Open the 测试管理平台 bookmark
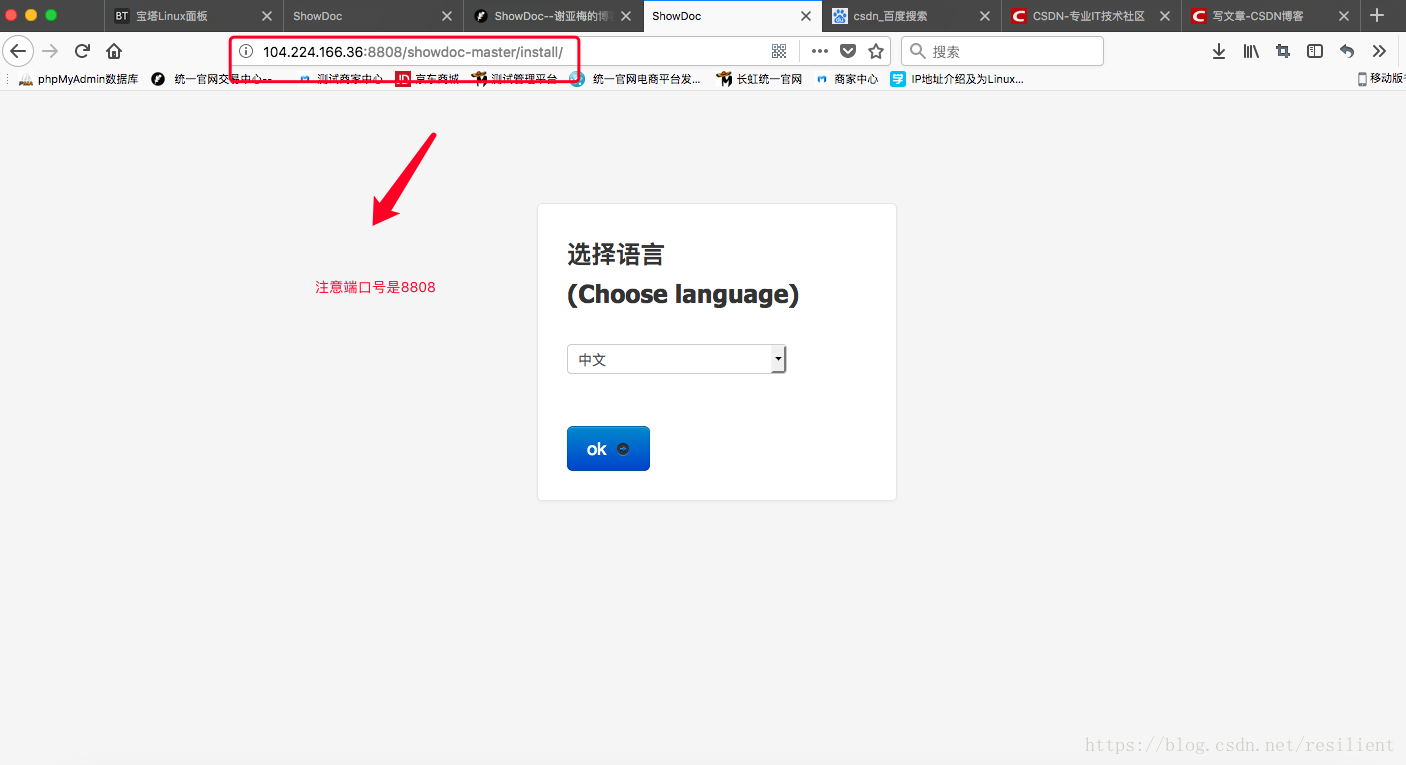1406x765 pixels. (514, 79)
